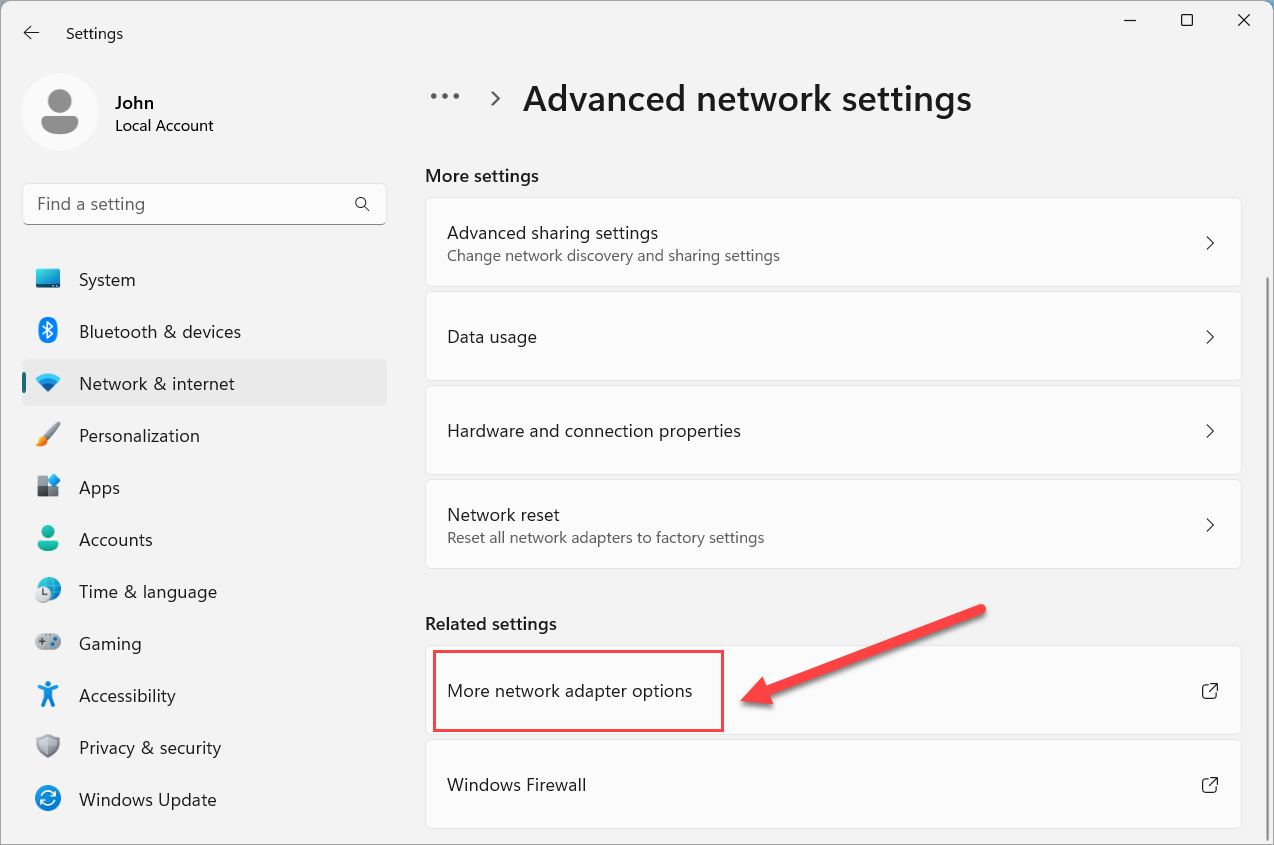The height and width of the screenshot is (845, 1274).
Task: Click inside the Find a setting search box
Action: (180, 203)
